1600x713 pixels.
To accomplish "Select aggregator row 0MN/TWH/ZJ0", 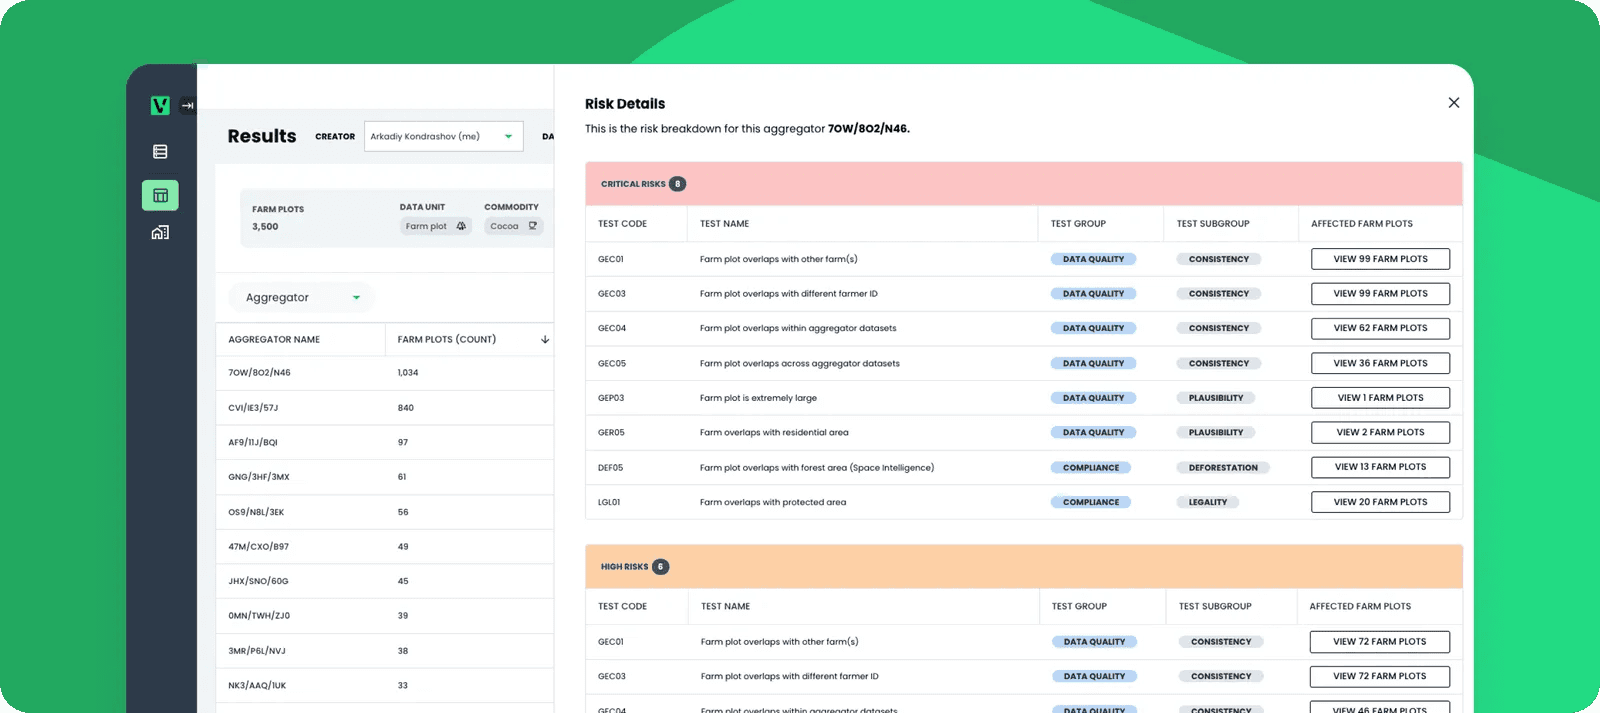I will click(x=385, y=616).
